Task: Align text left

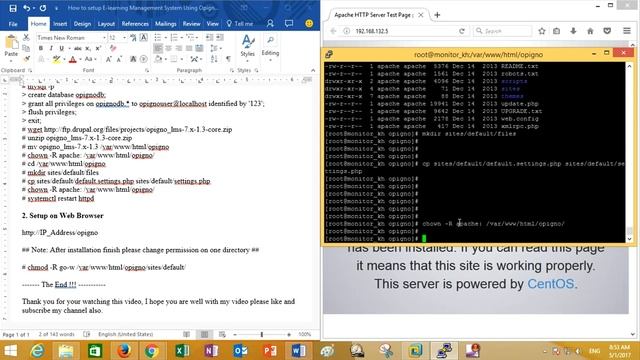Action: (158, 49)
